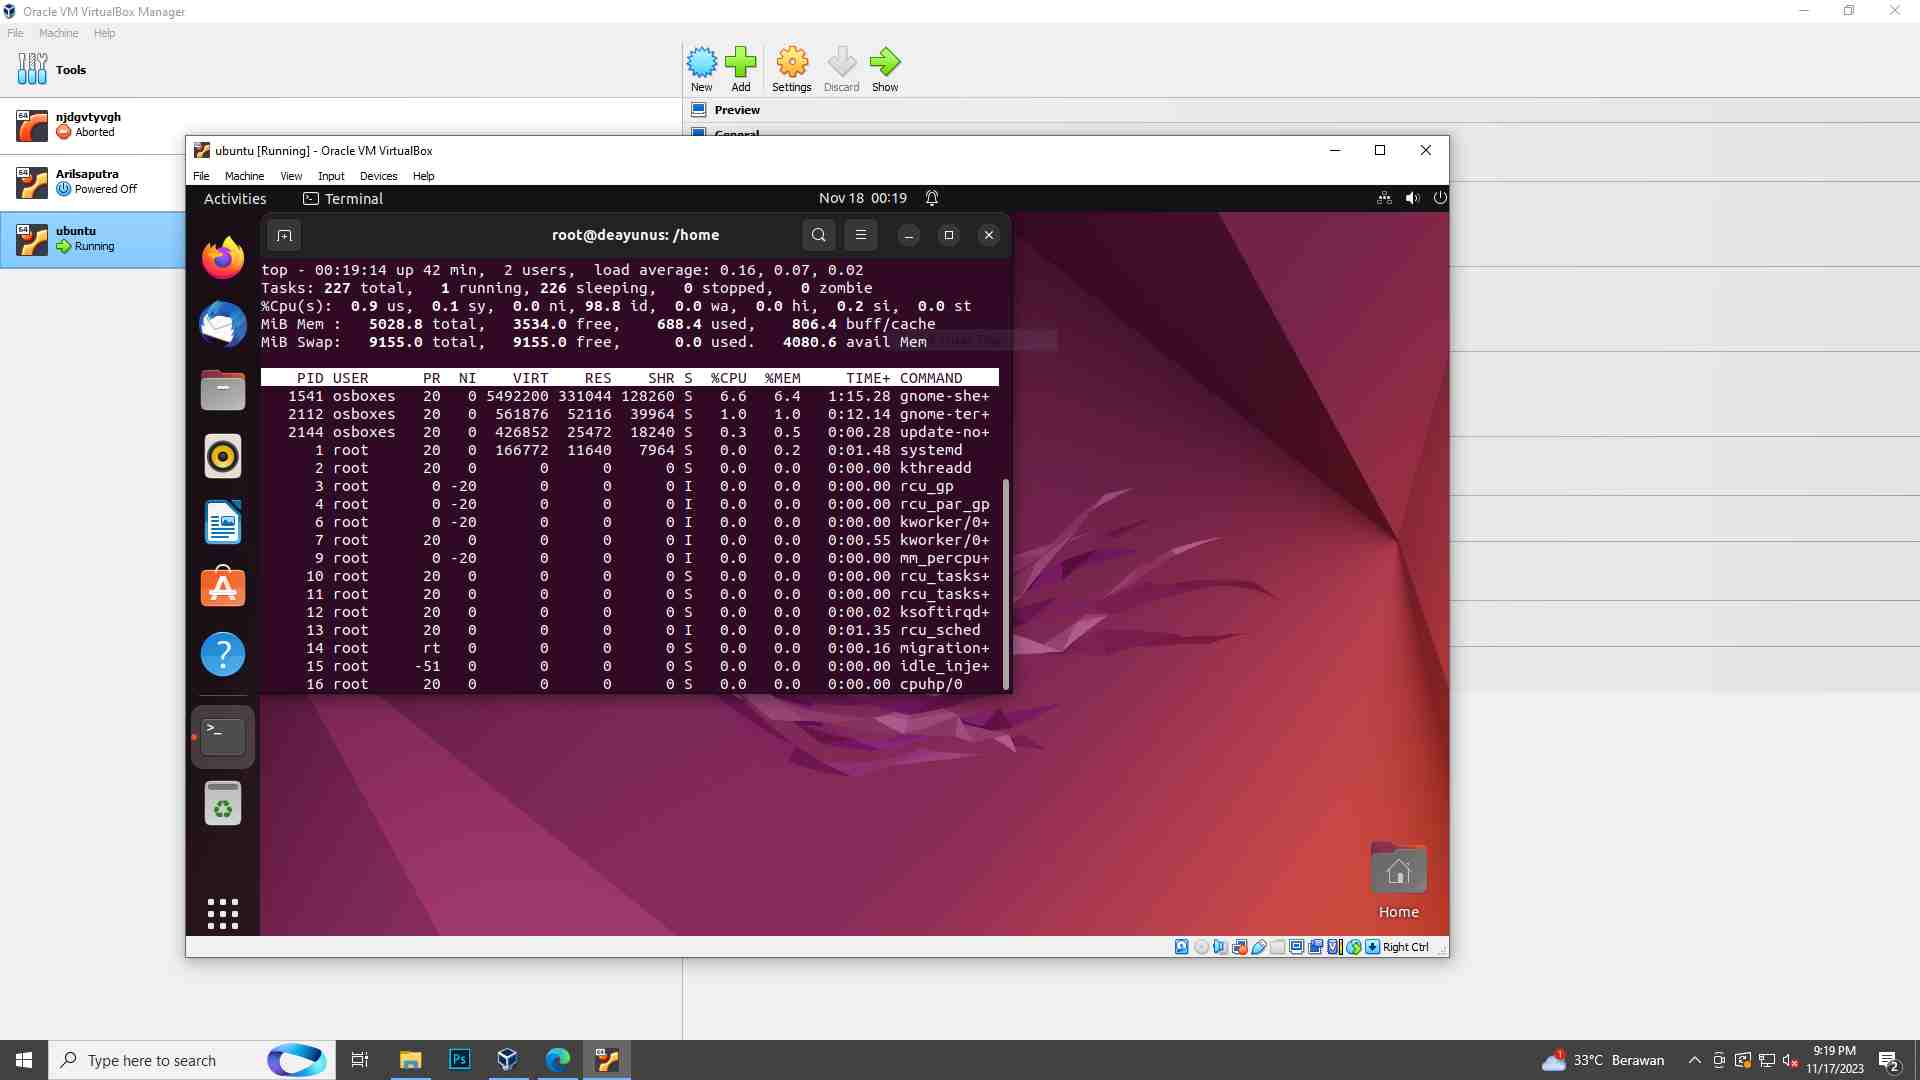Click the Terminal icon in the dock
1920x1080 pixels.
tap(223, 737)
